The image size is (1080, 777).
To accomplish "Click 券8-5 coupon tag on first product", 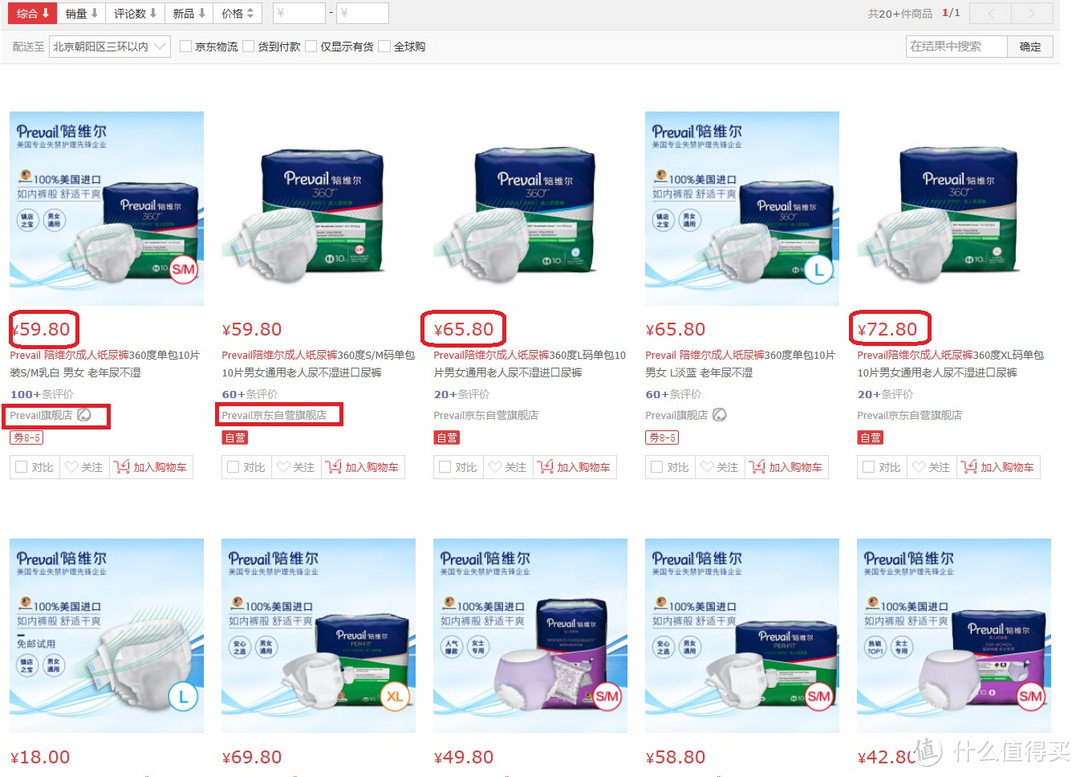I will pyautogui.click(x=27, y=437).
